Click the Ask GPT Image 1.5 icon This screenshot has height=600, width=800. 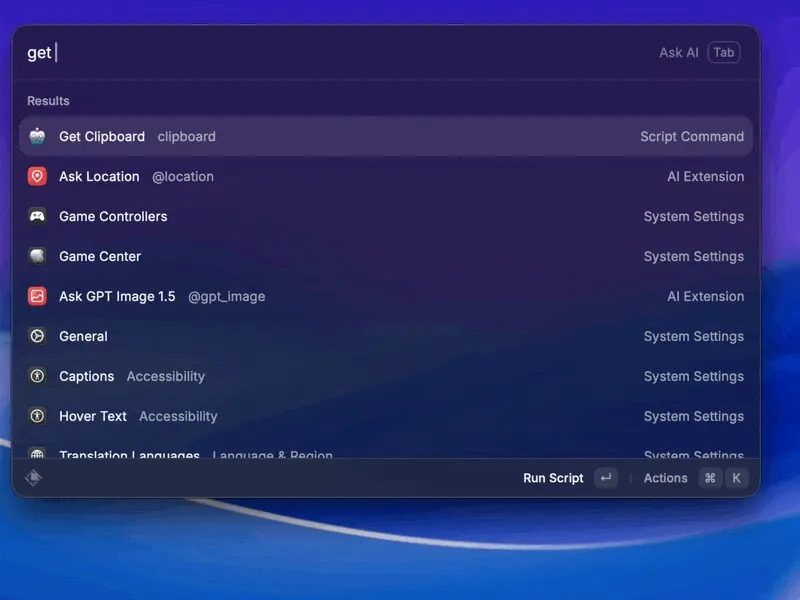tap(37, 296)
